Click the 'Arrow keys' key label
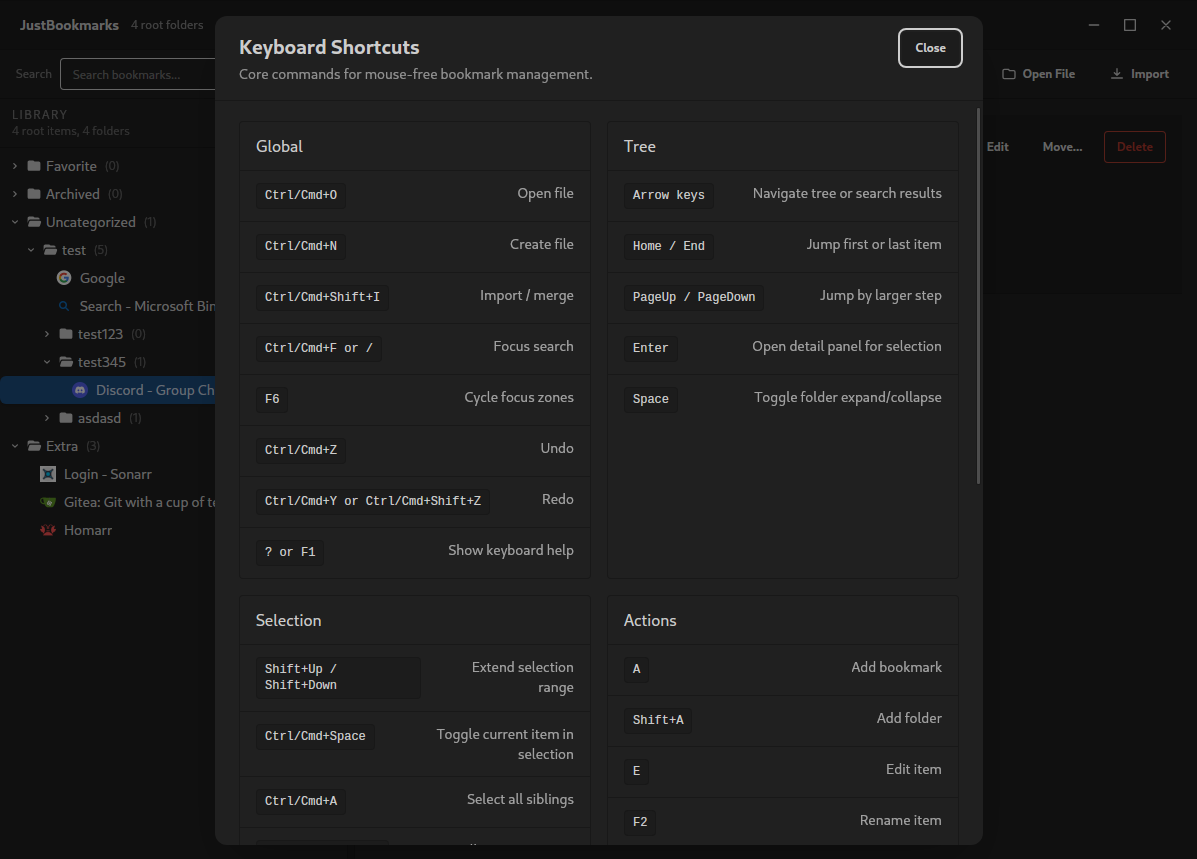1197x859 pixels. (669, 195)
